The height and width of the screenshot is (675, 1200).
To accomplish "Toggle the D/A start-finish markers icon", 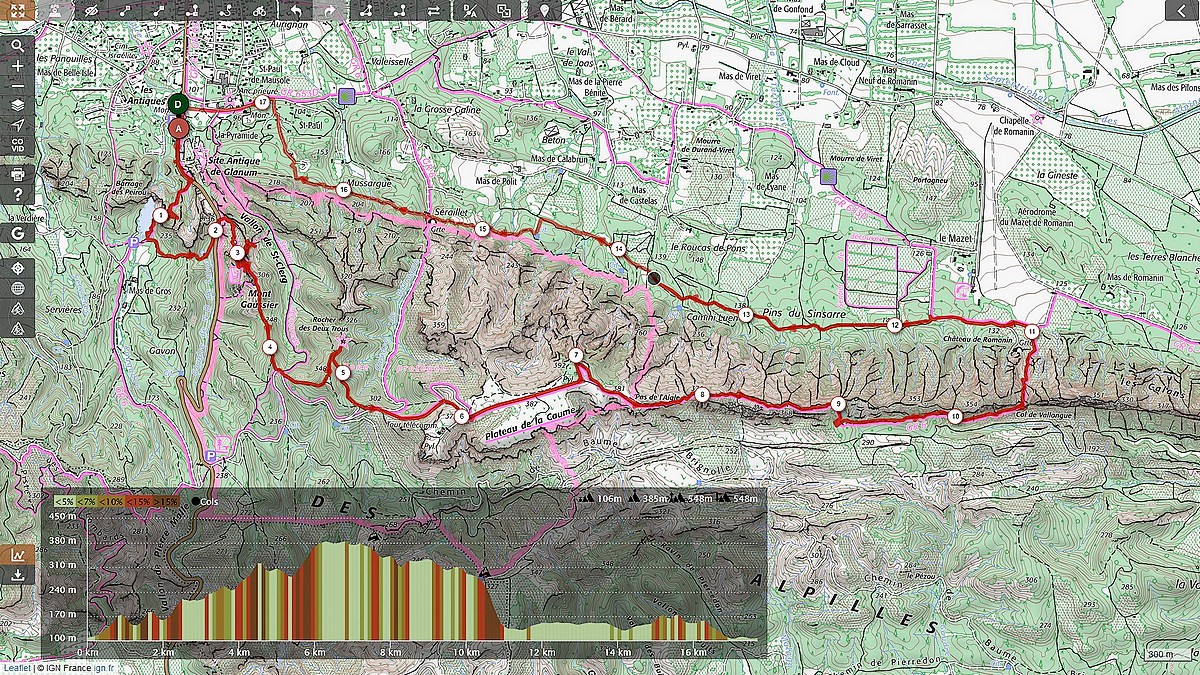I will (x=469, y=10).
